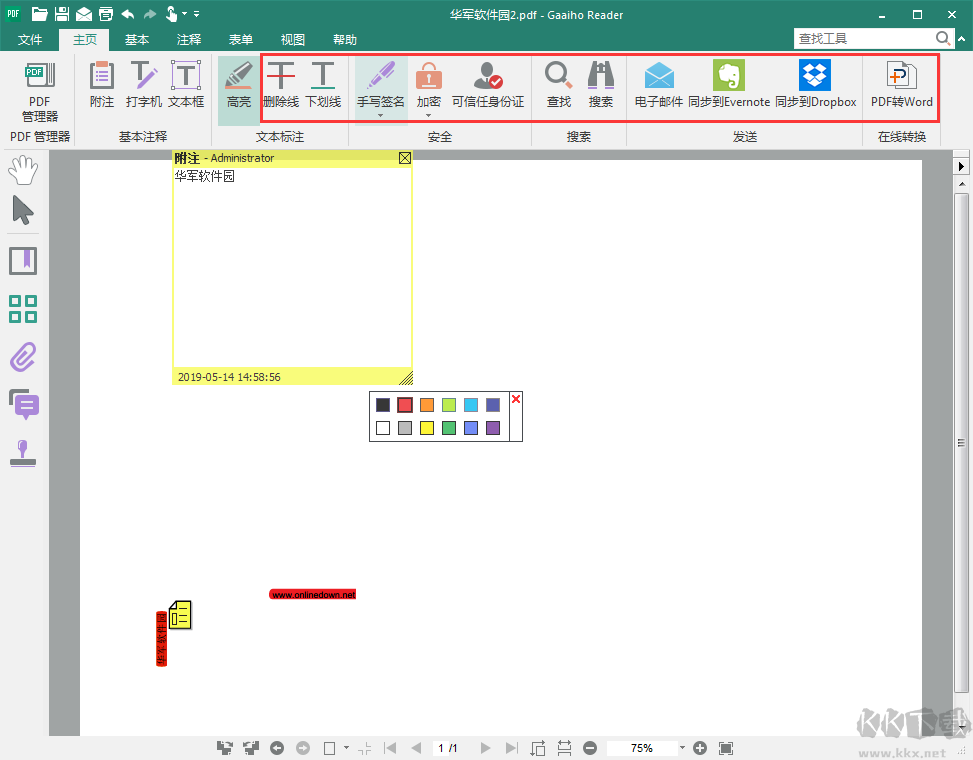
Task: Toggle the comments panel in the sidebar
Action: coord(22,404)
